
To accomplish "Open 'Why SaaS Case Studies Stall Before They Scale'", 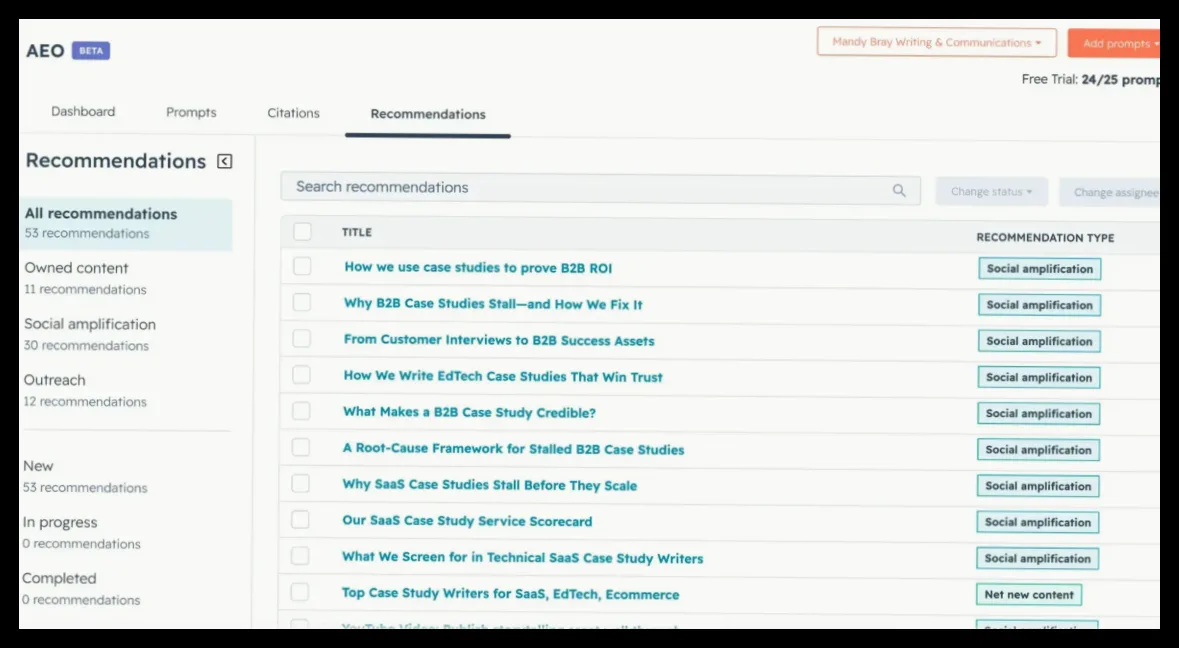I will pyautogui.click(x=489, y=485).
